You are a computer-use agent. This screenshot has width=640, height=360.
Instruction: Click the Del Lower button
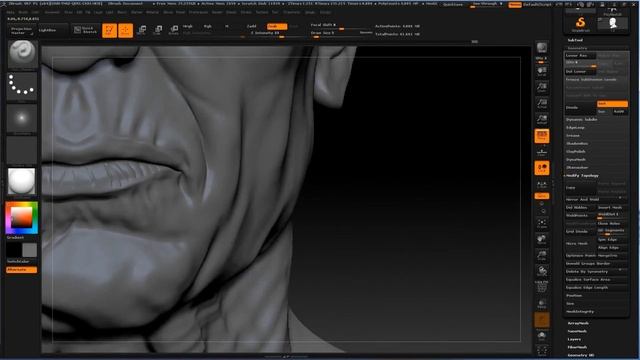coord(580,71)
